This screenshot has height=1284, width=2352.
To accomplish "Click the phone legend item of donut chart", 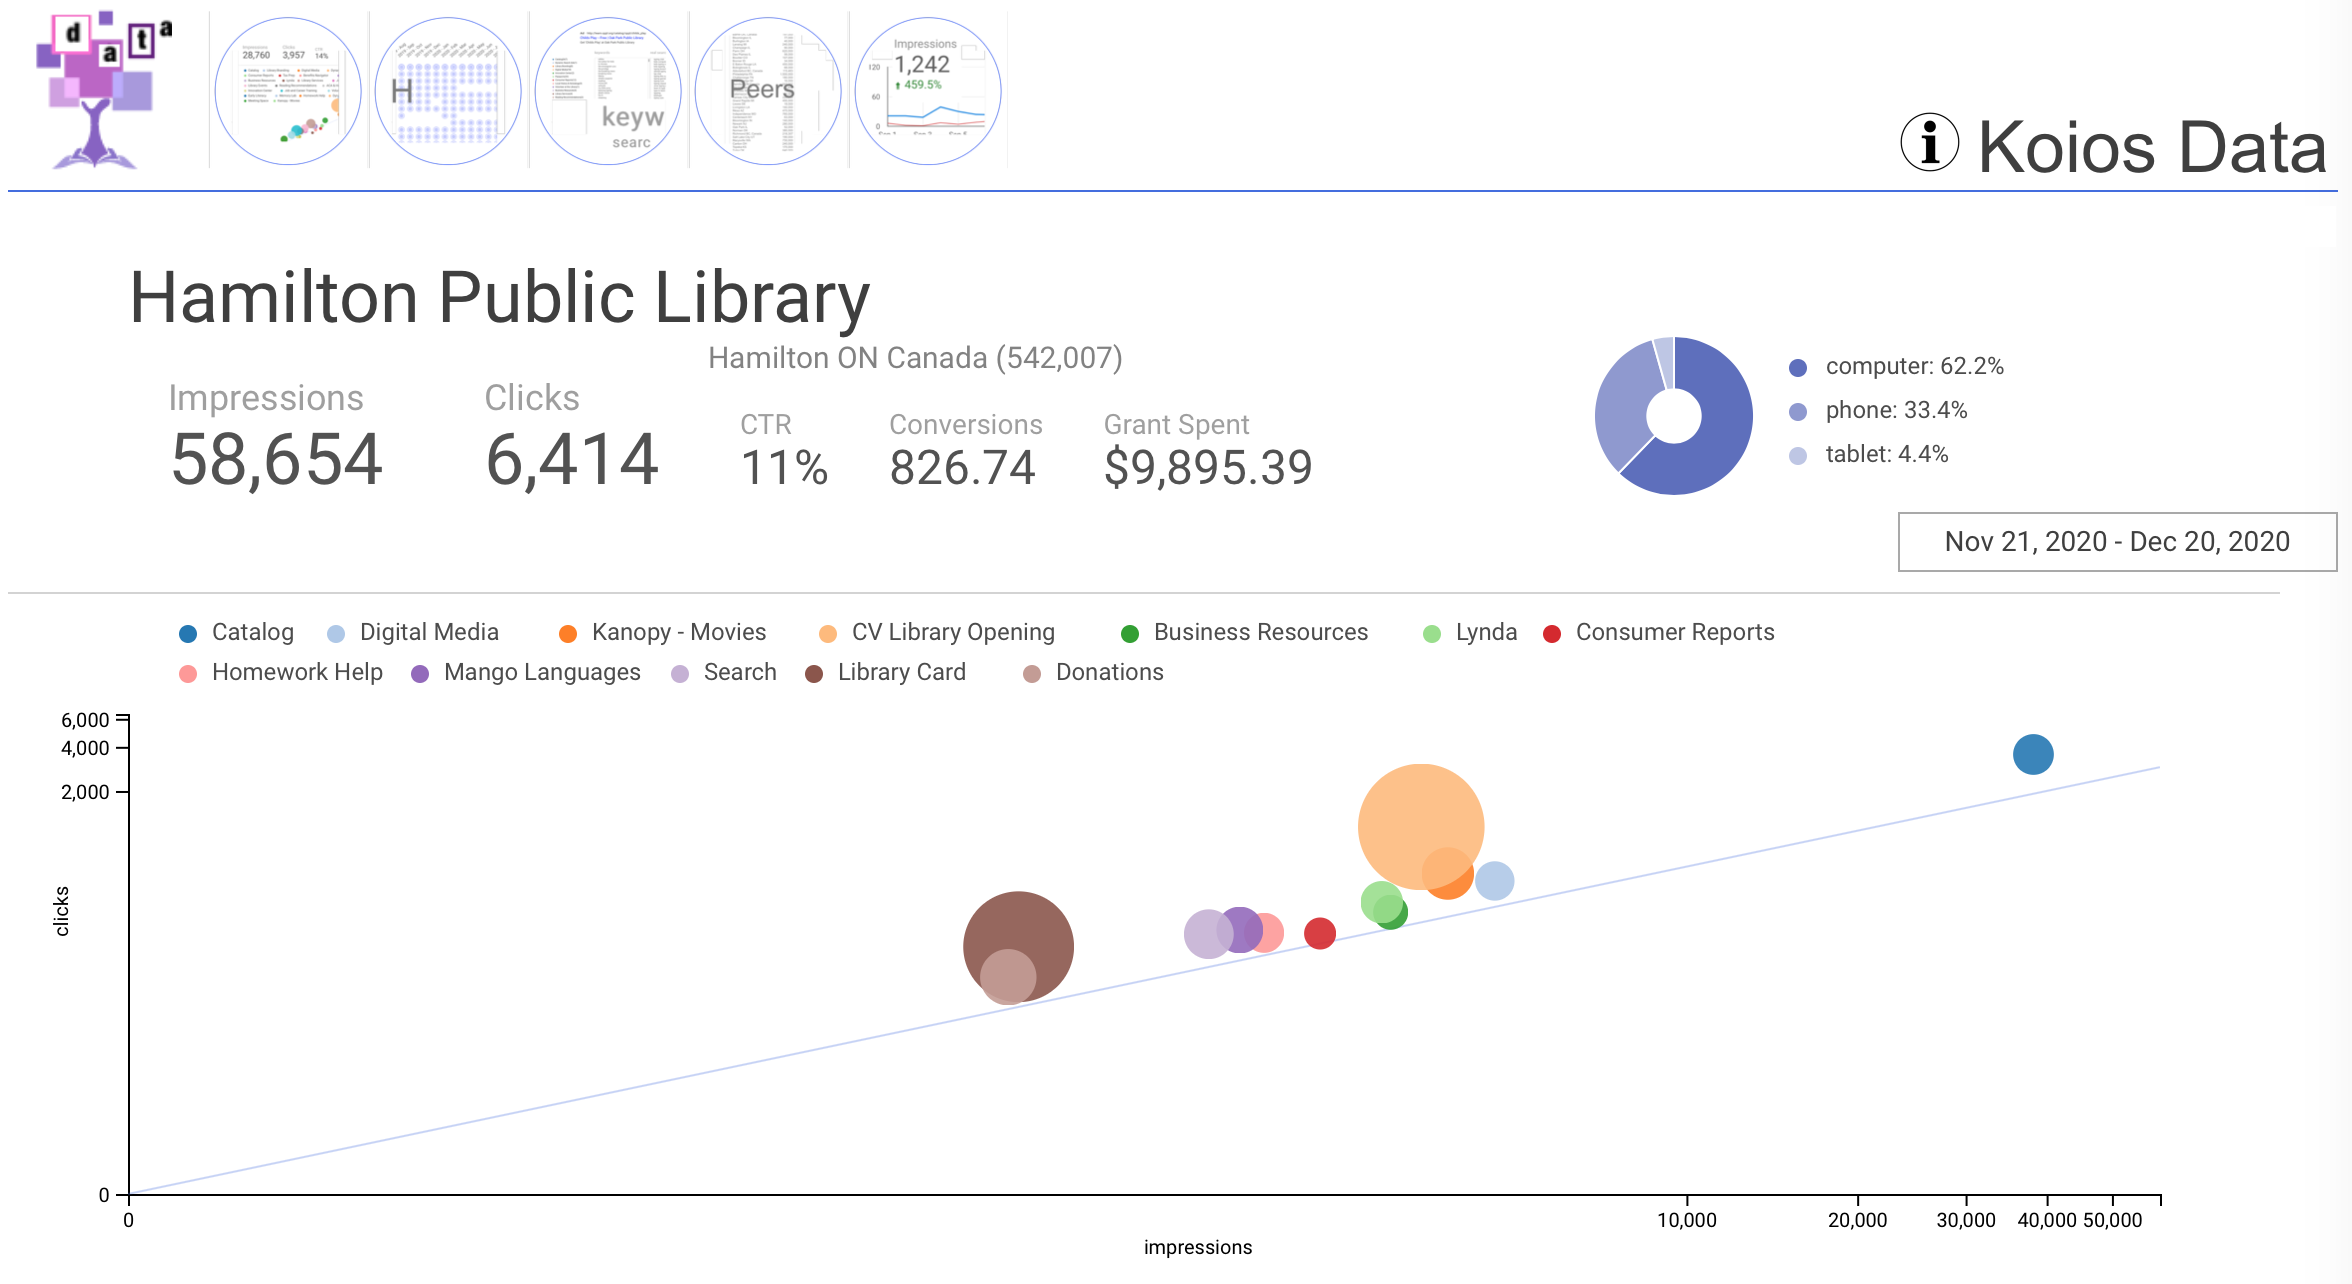I will 1895,411.
